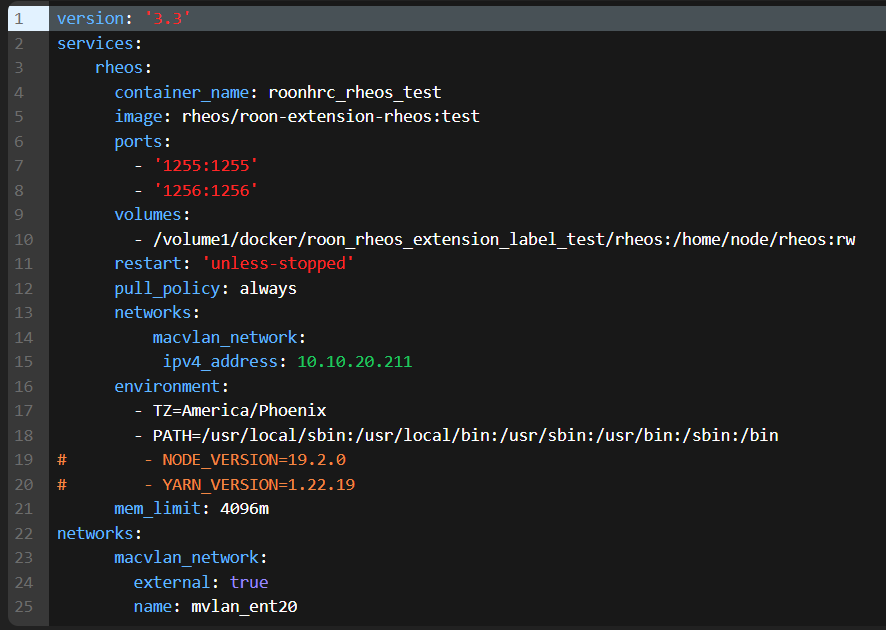Click the commented YARN_VERSION=1.22.19 entry
The width and height of the screenshot is (886, 630).
[x=259, y=485]
